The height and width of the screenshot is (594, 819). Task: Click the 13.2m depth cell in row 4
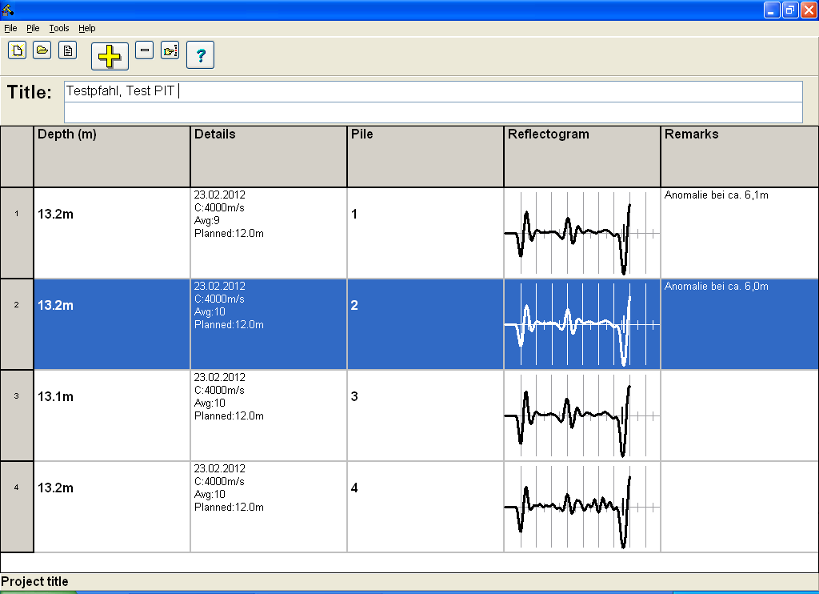click(x=112, y=507)
